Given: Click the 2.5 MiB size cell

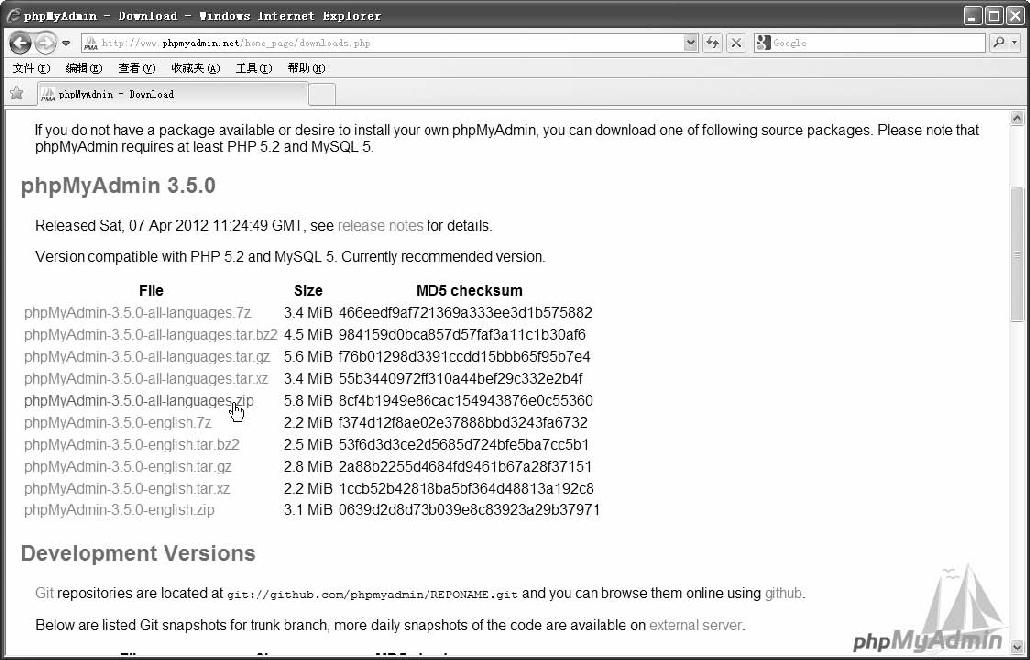Looking at the screenshot, I should tap(308, 445).
